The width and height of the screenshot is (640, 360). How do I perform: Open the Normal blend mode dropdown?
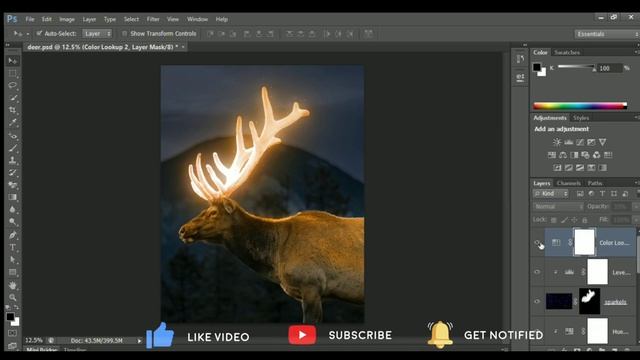(558, 207)
